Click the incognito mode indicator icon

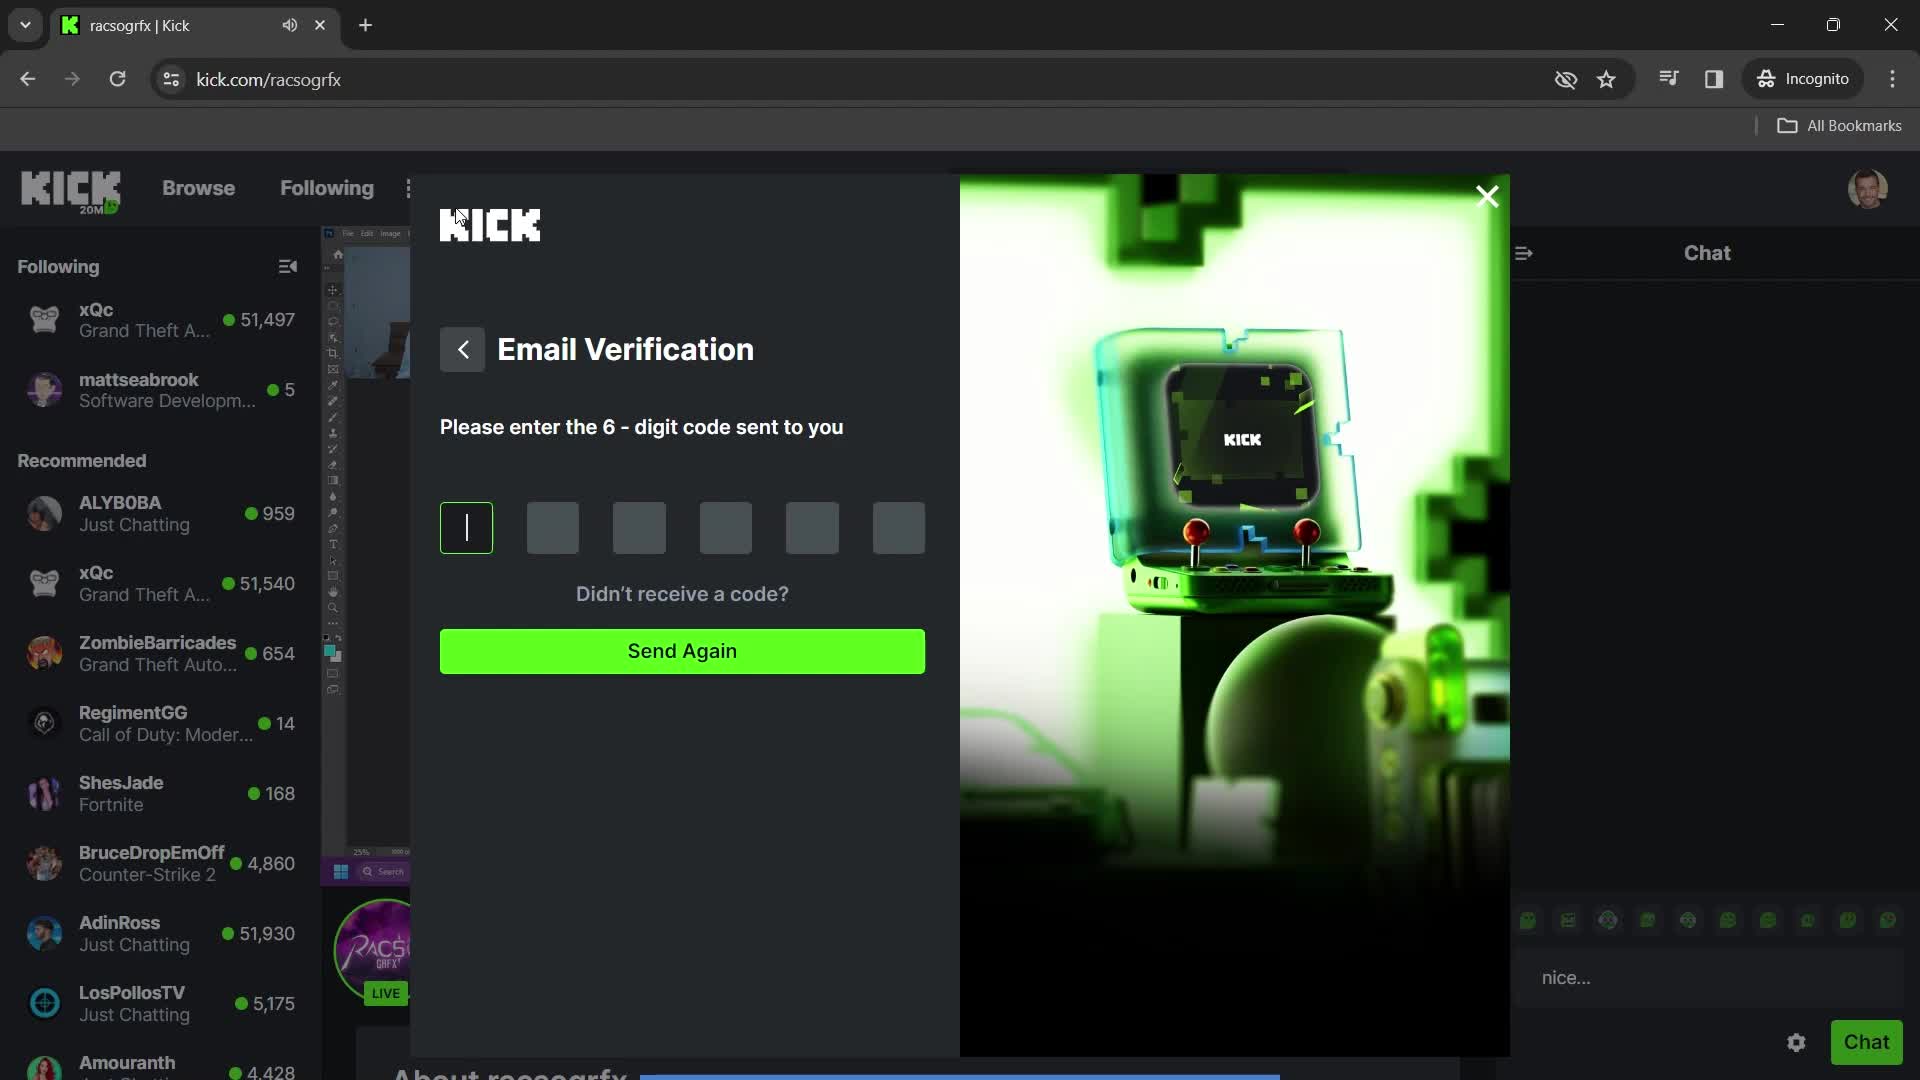pos(1767,79)
